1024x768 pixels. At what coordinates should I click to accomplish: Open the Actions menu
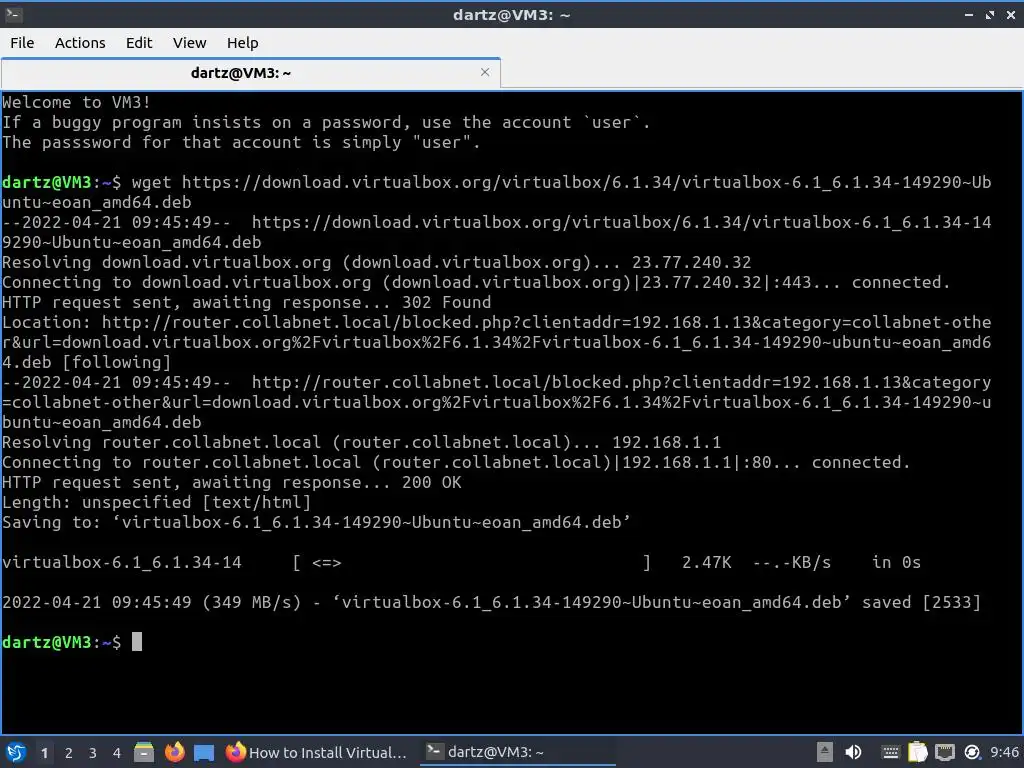pos(80,43)
